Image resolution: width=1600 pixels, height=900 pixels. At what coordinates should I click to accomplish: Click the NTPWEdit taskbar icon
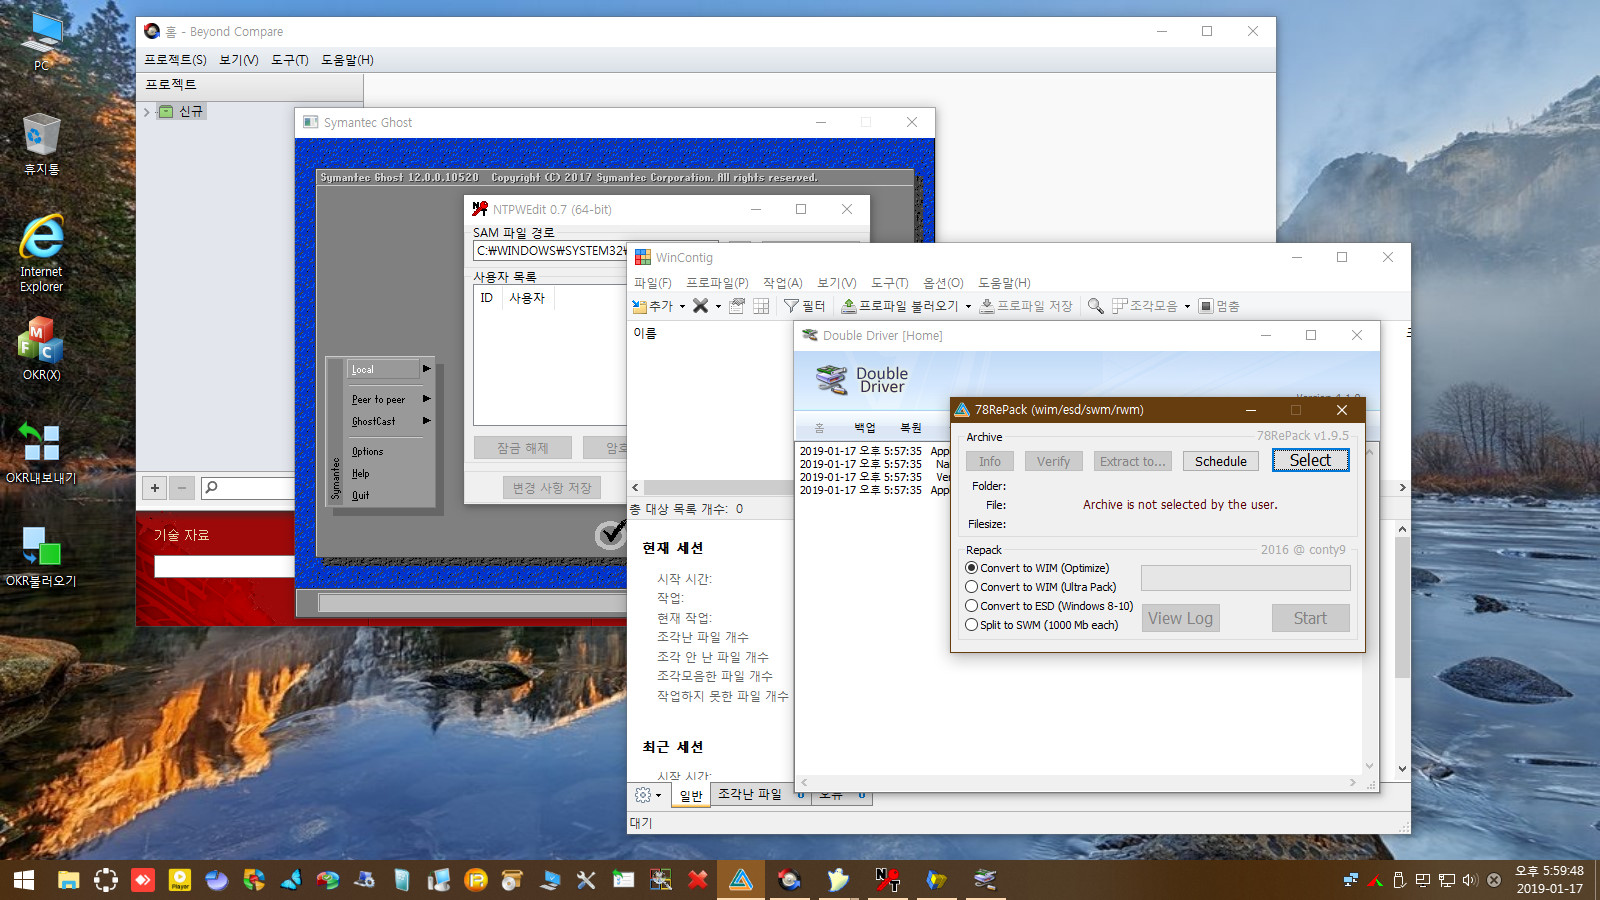pyautogui.click(x=887, y=880)
